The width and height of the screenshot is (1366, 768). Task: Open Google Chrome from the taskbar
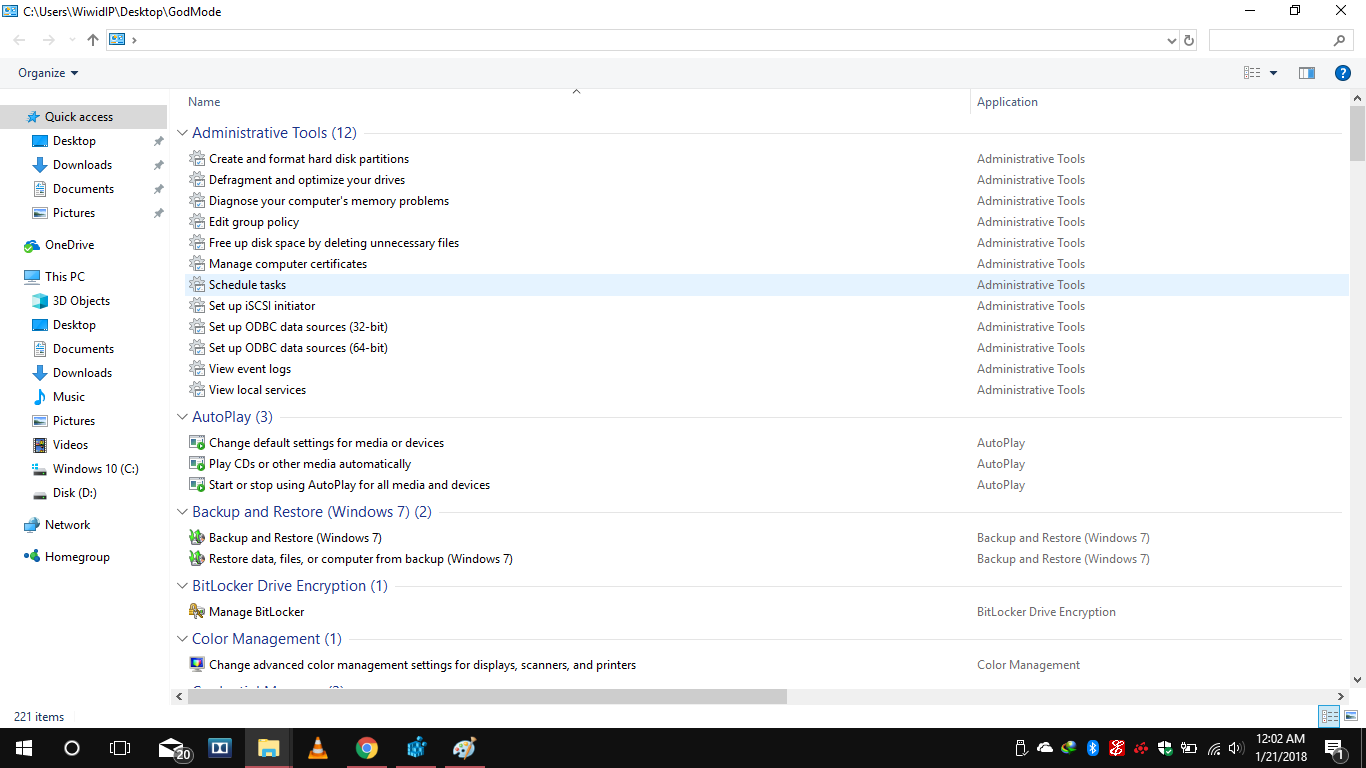pyautogui.click(x=367, y=748)
